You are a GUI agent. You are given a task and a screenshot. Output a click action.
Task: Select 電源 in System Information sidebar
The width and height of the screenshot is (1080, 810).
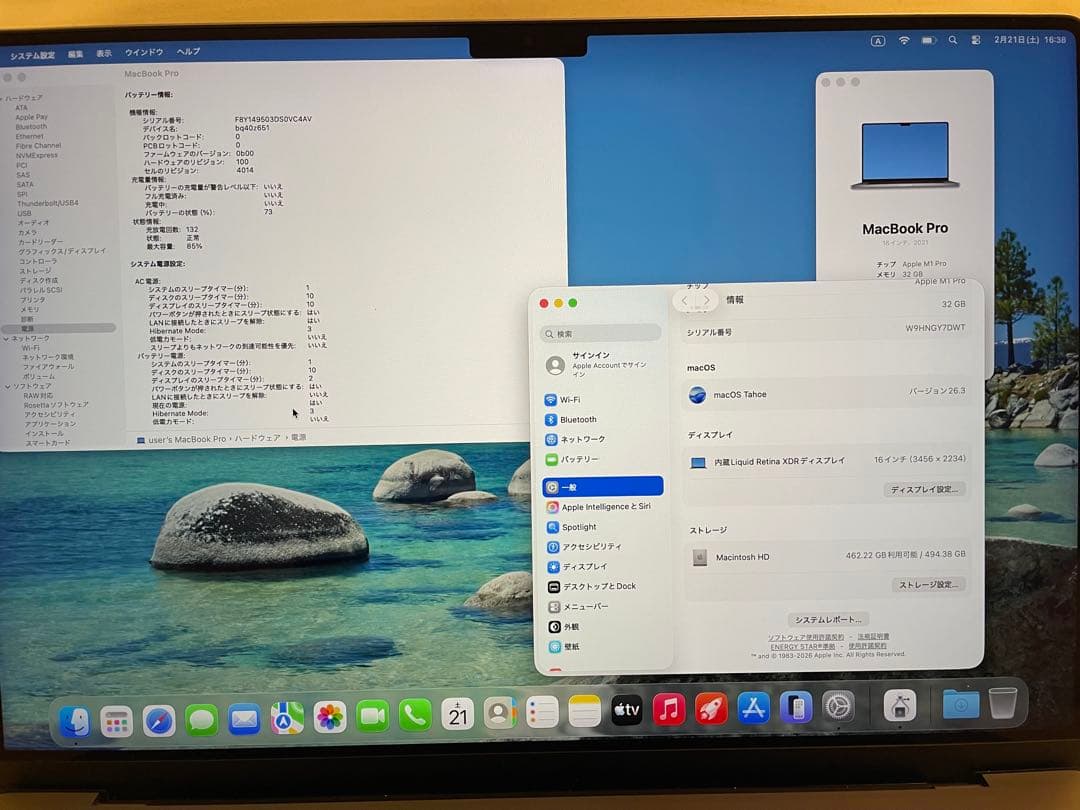point(59,329)
